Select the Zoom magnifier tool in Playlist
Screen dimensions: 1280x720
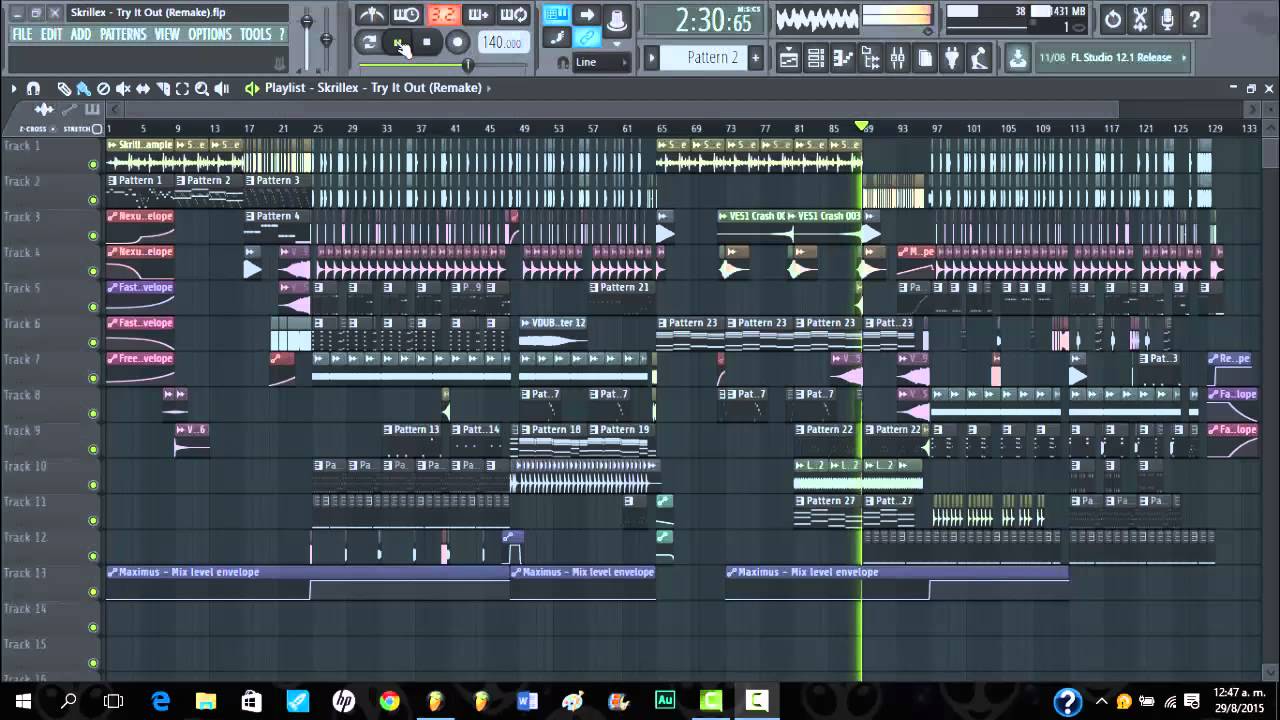pos(202,89)
